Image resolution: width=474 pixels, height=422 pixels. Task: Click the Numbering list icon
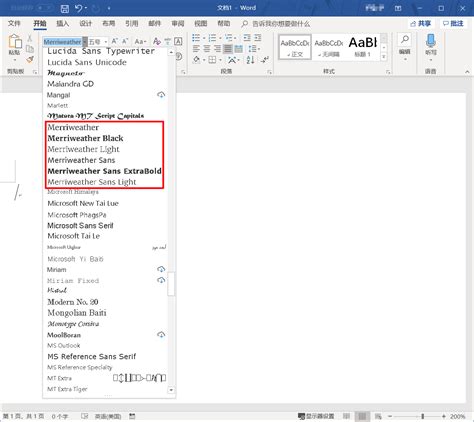[212, 38]
